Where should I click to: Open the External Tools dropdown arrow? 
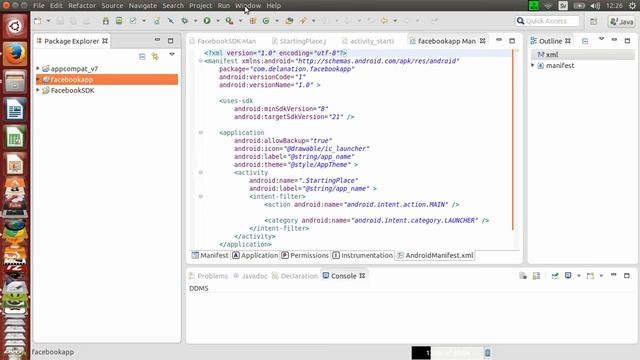pyautogui.click(x=240, y=21)
